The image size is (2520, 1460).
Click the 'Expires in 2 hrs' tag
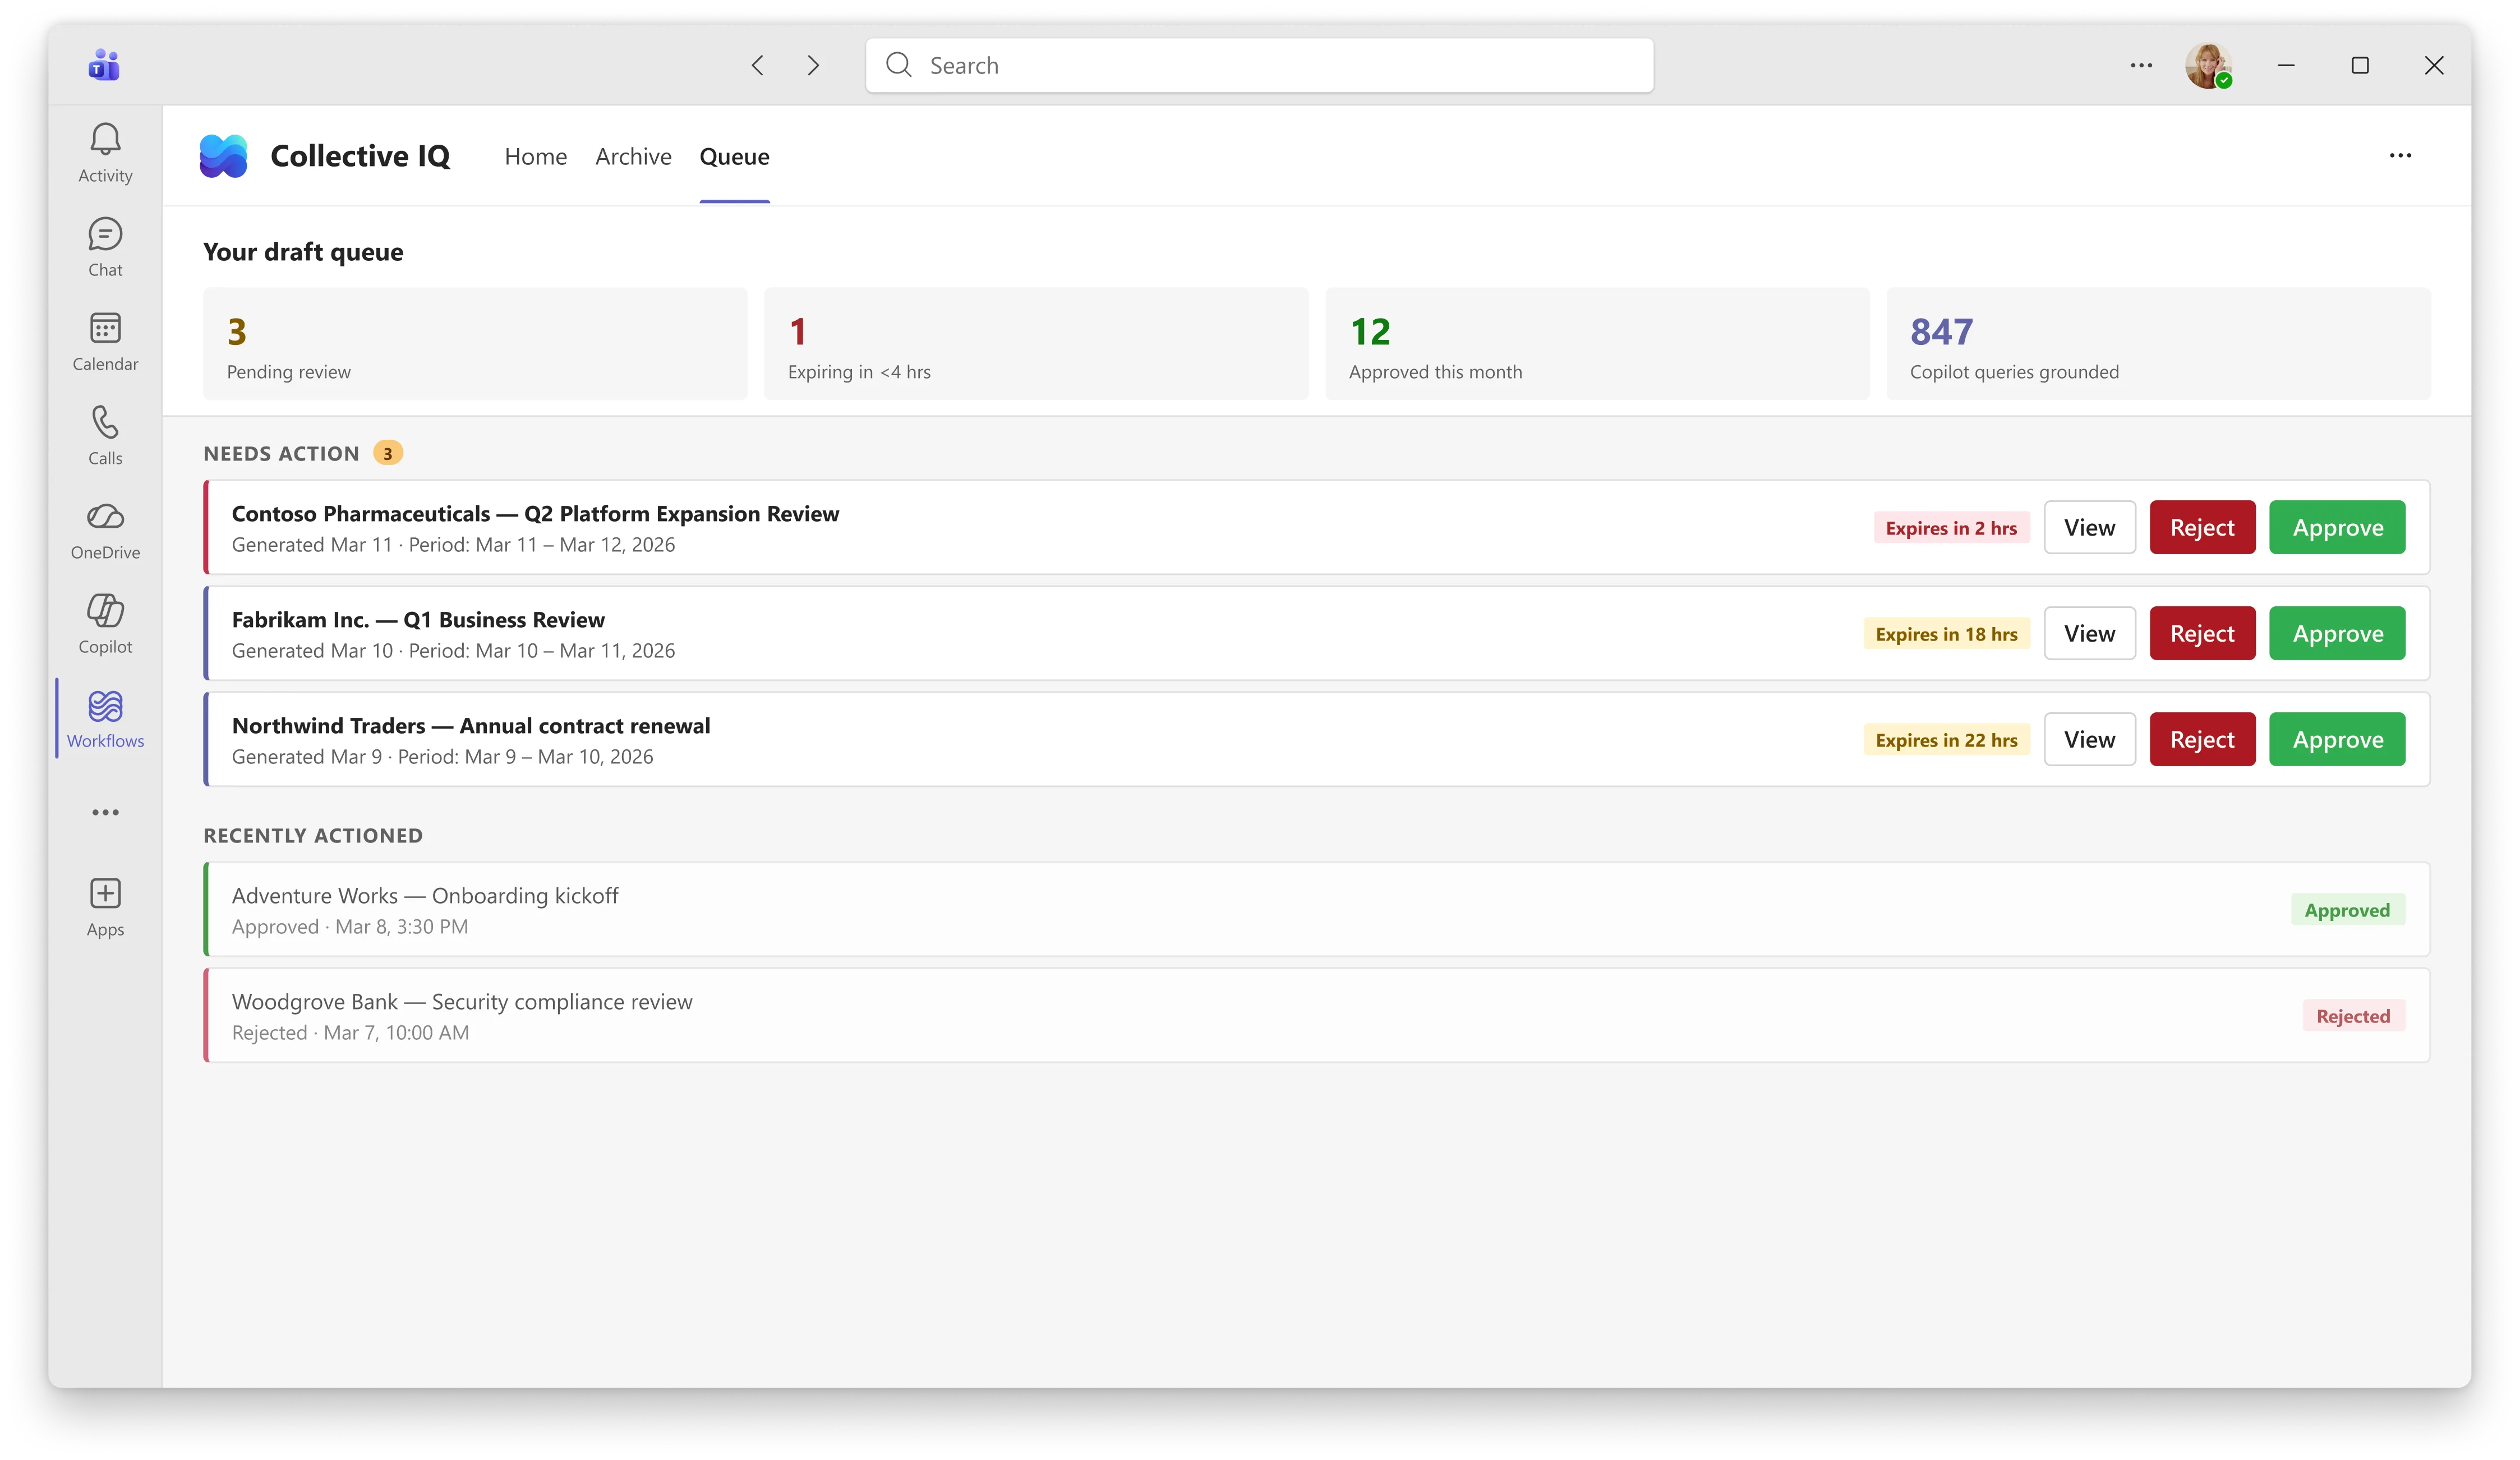click(1951, 528)
